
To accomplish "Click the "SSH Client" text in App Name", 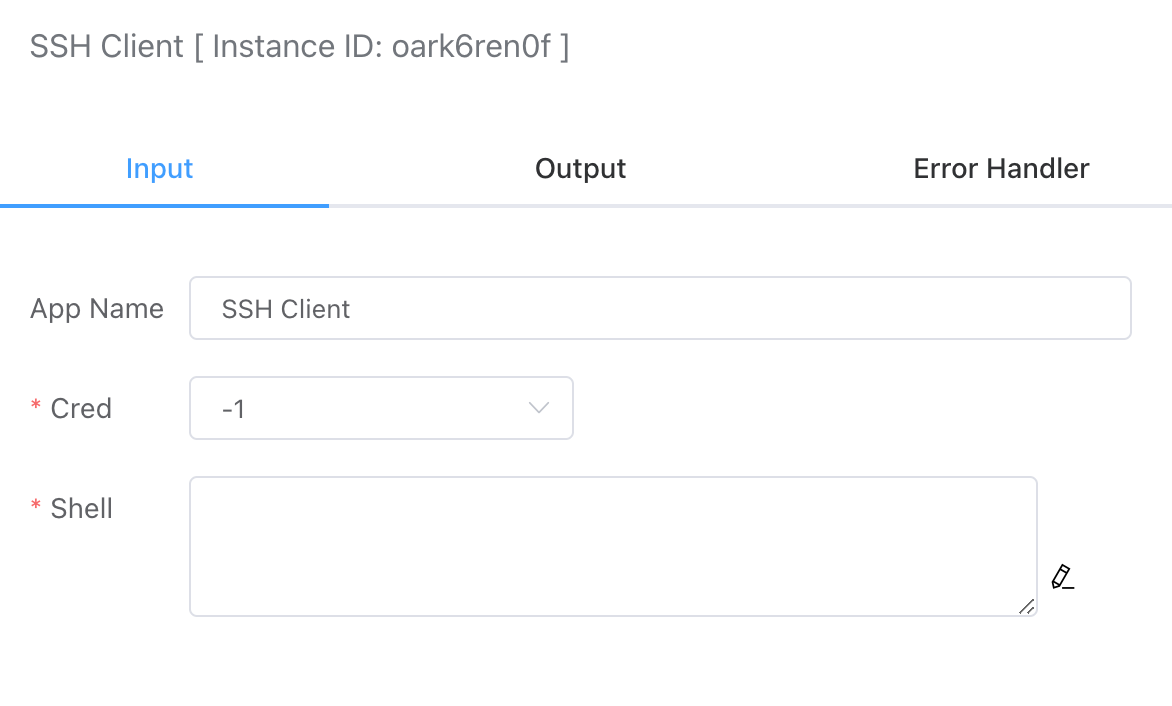I will (286, 309).
